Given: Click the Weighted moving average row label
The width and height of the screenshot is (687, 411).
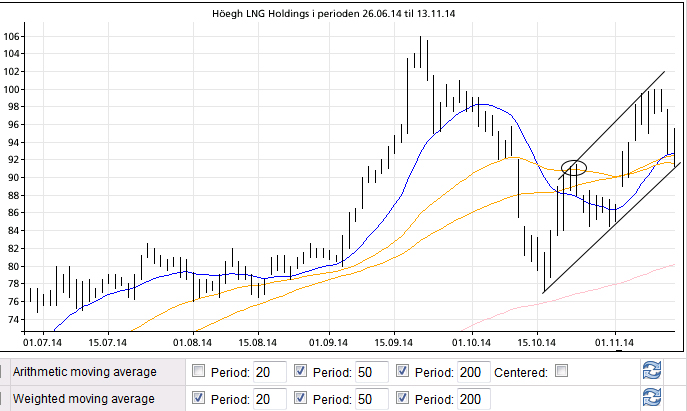Looking at the screenshot, I should coord(83,398).
